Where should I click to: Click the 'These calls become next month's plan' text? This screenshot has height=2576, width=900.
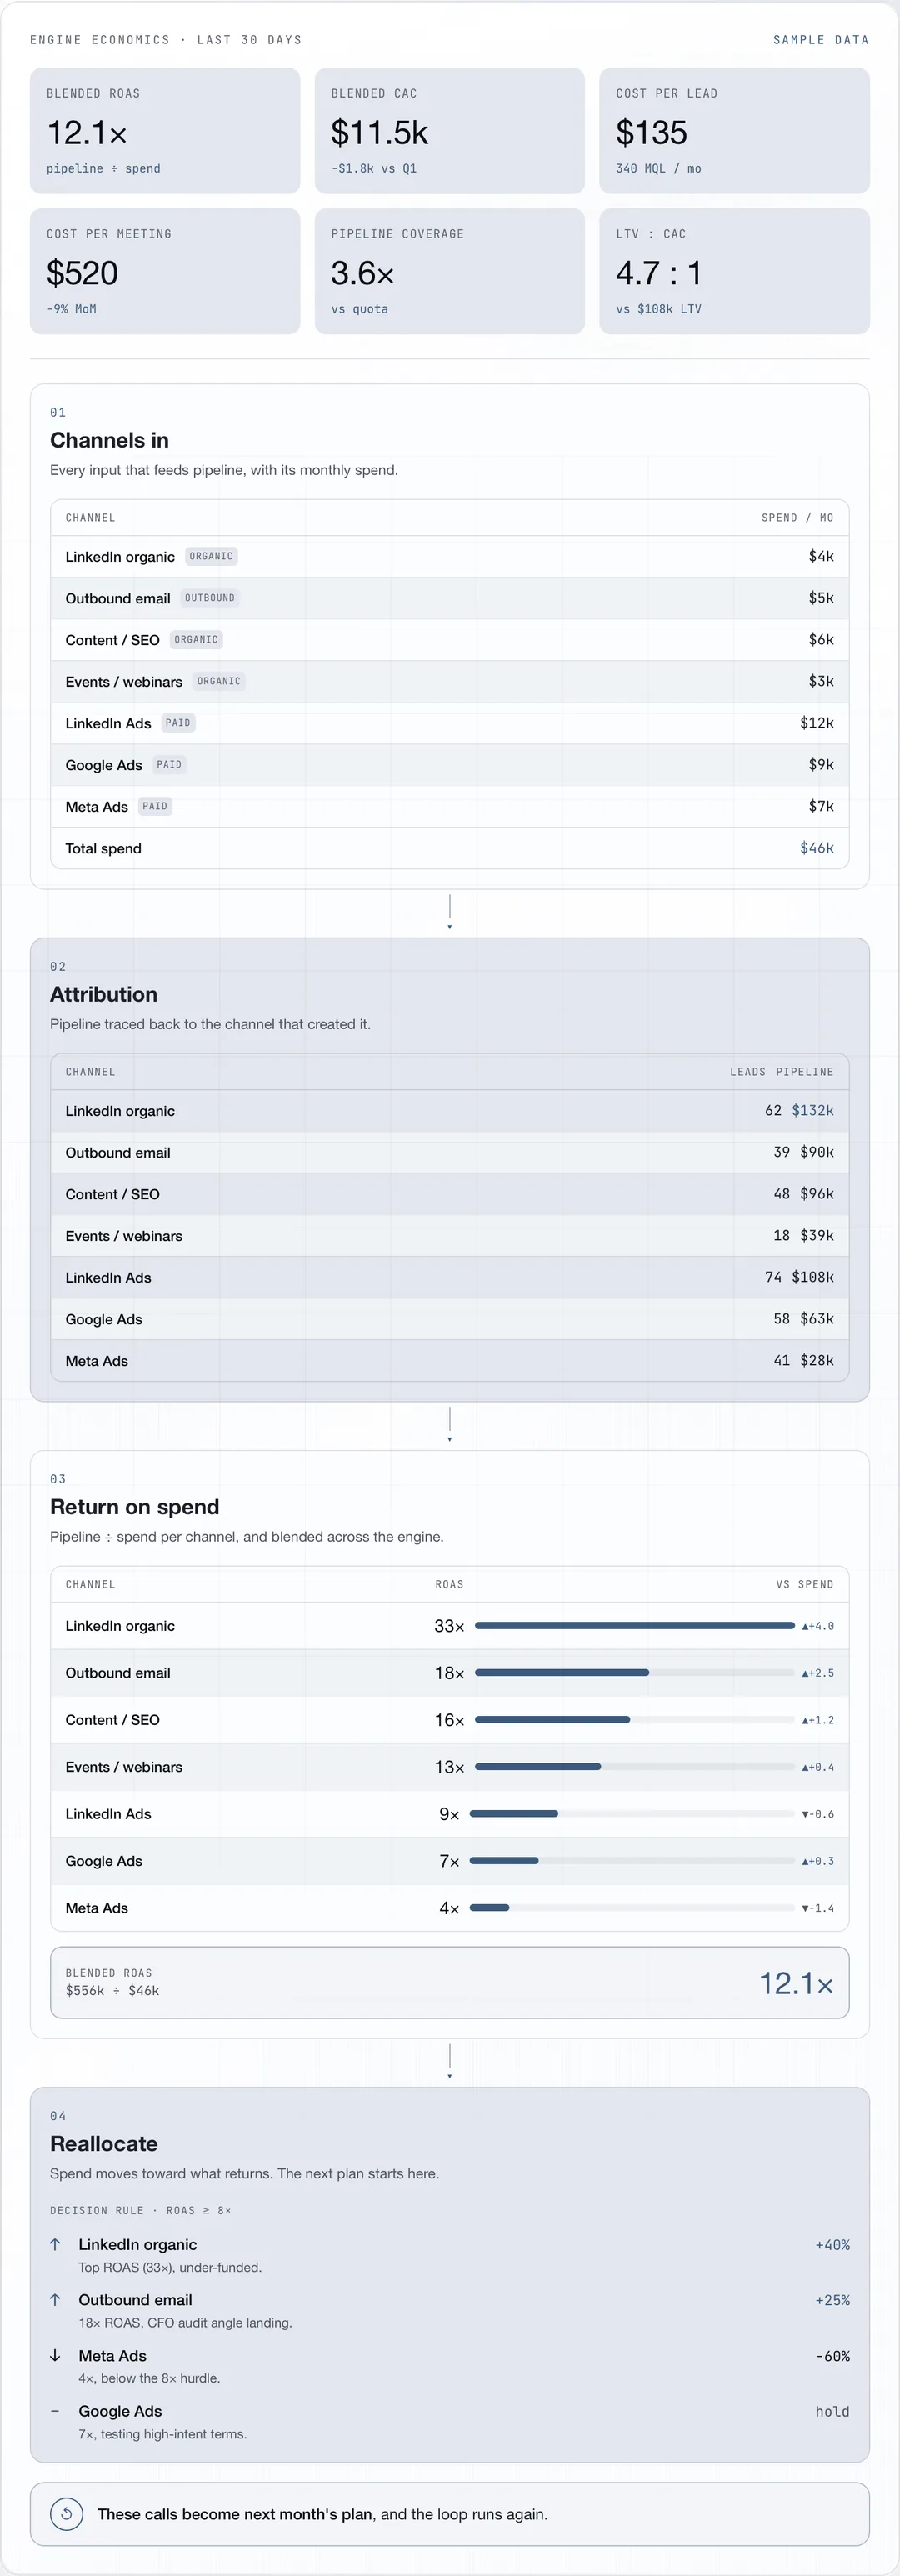coord(235,2514)
